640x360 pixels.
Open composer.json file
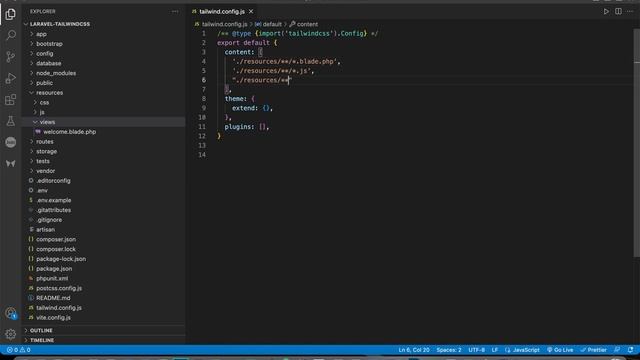[56, 240]
